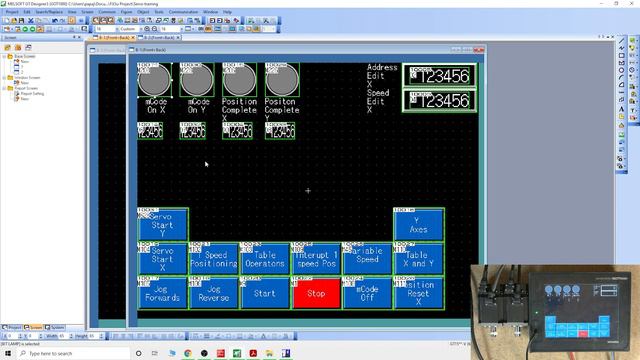Click the Open project toolbar icon

[x=14, y=20]
